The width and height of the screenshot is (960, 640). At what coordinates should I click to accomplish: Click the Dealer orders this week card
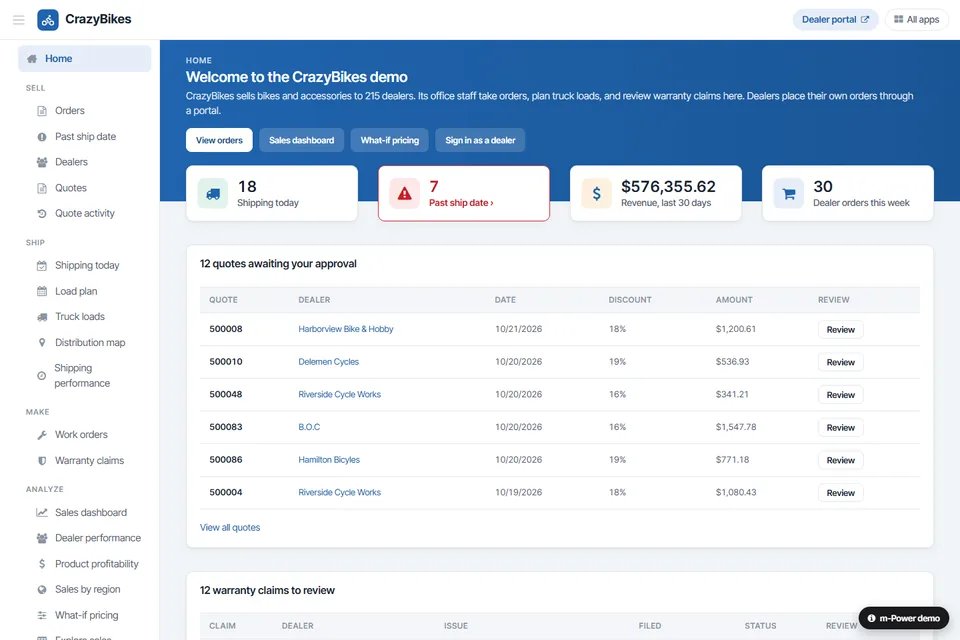848,194
